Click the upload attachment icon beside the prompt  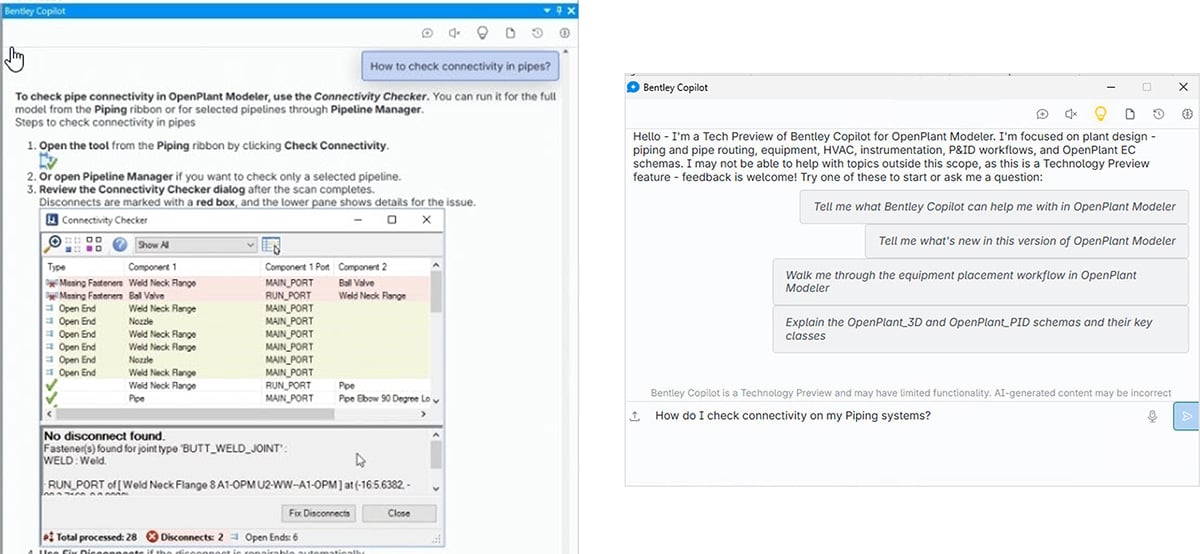(x=635, y=416)
